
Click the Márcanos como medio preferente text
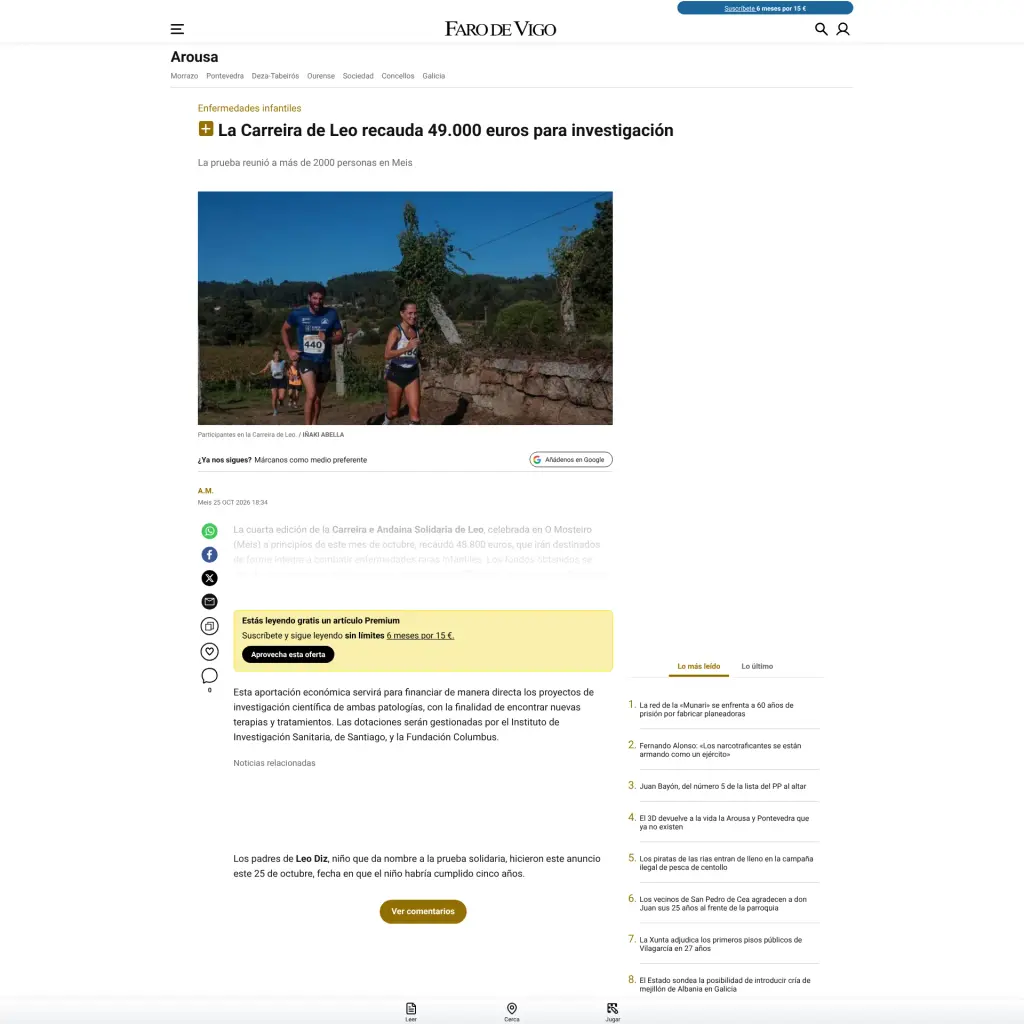pyautogui.click(x=310, y=460)
